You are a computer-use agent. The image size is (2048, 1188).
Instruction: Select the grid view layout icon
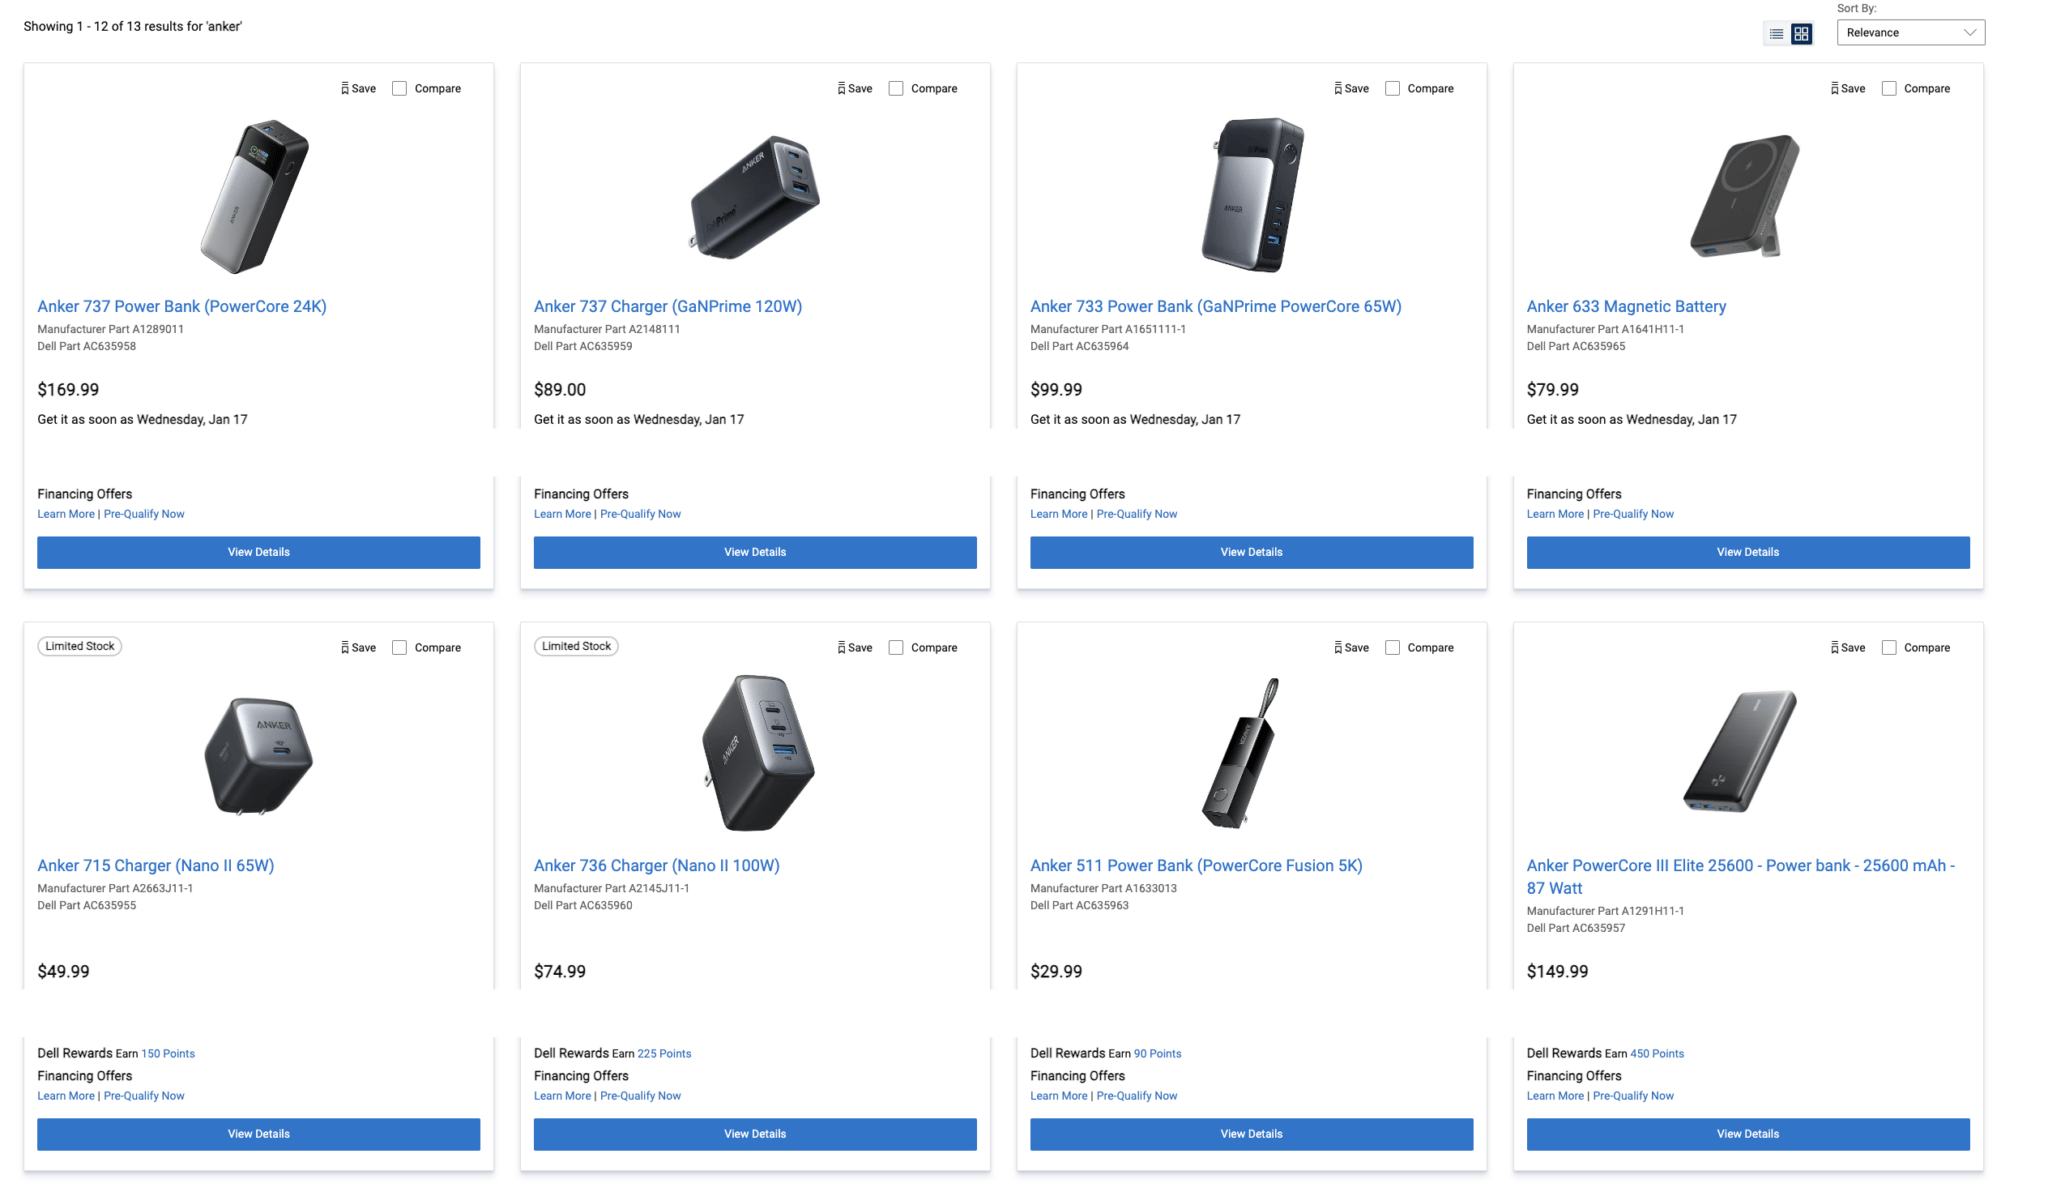click(1801, 34)
